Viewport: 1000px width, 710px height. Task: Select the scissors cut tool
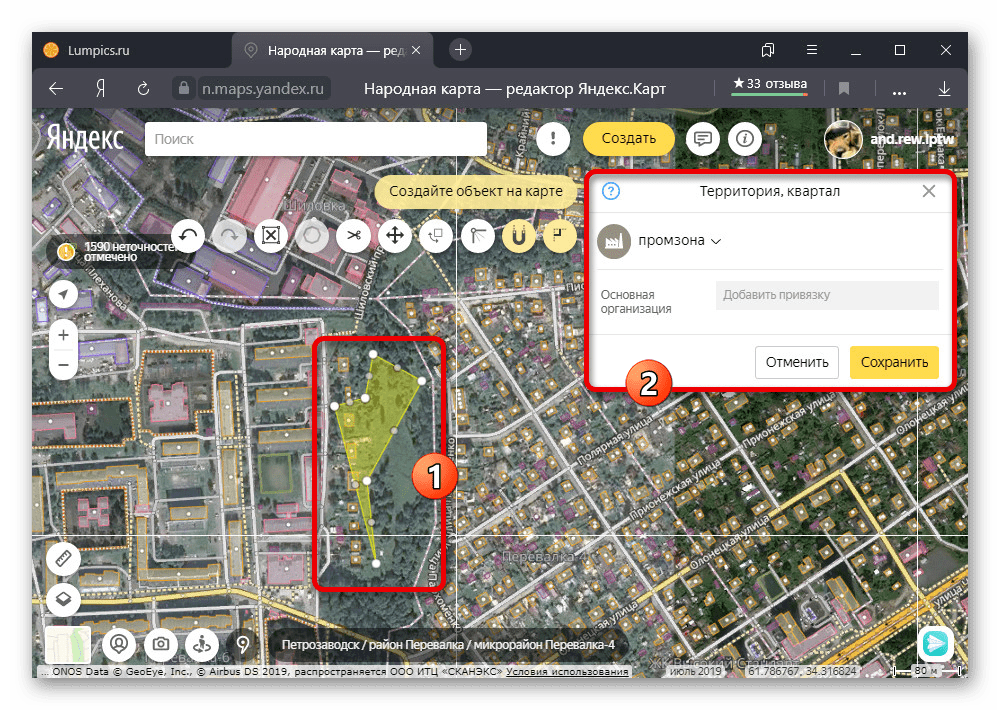pos(353,236)
